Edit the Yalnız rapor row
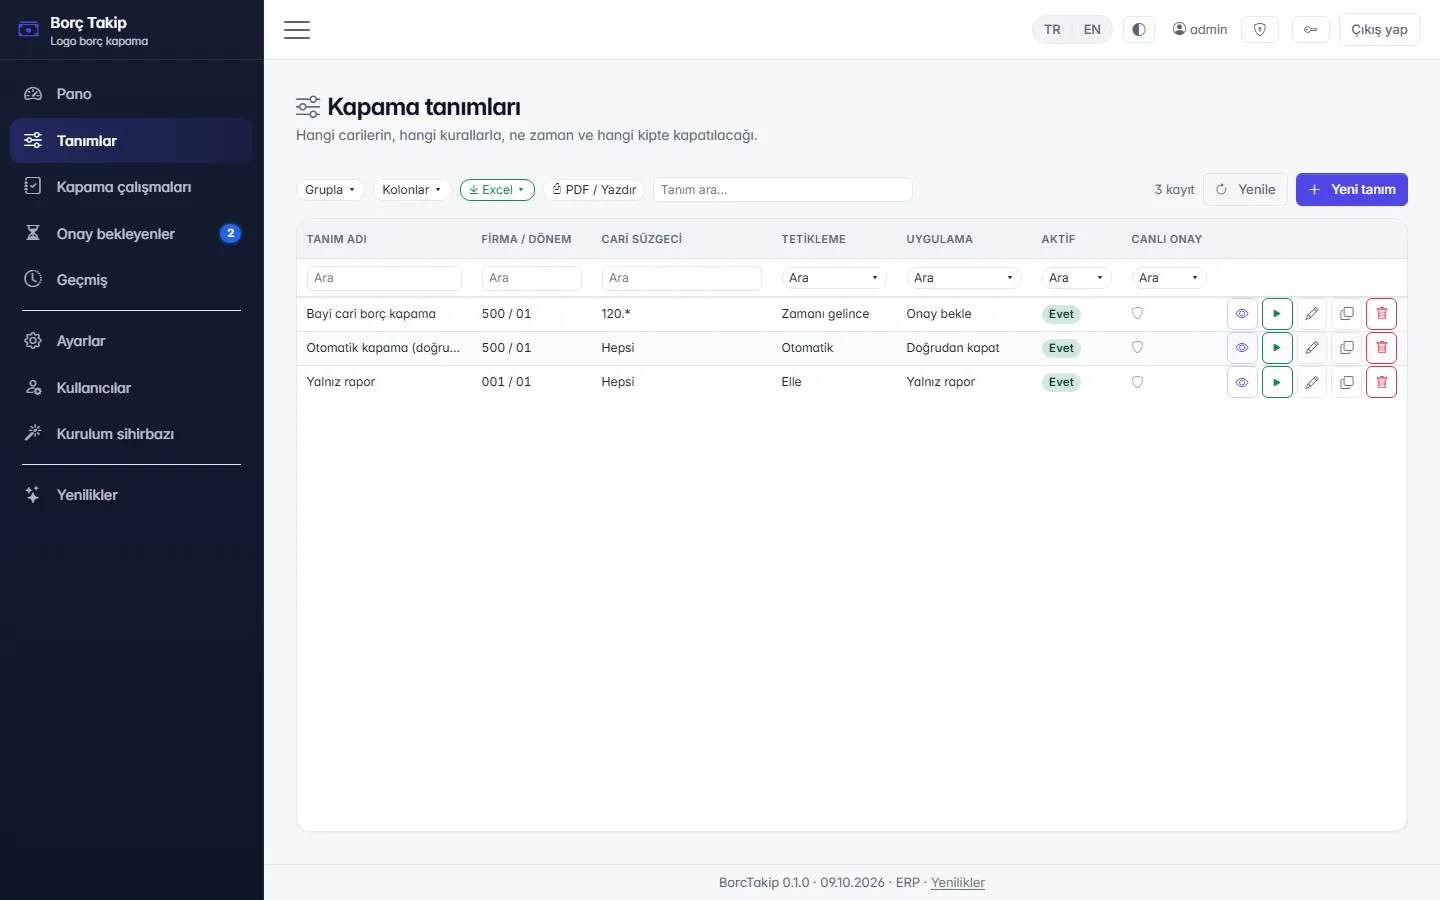The image size is (1440, 900). click(x=1312, y=382)
